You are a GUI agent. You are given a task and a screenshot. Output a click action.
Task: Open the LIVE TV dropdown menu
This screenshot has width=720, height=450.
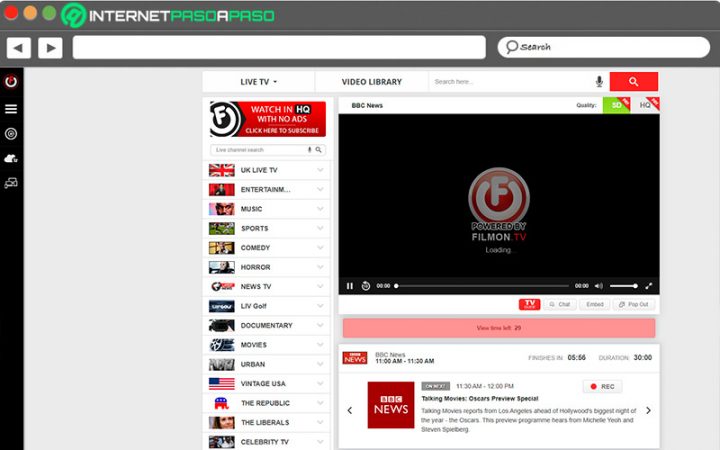tap(258, 82)
